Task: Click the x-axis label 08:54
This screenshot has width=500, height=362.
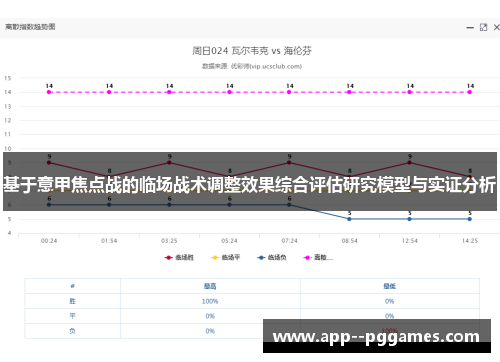Action: pyautogui.click(x=349, y=241)
